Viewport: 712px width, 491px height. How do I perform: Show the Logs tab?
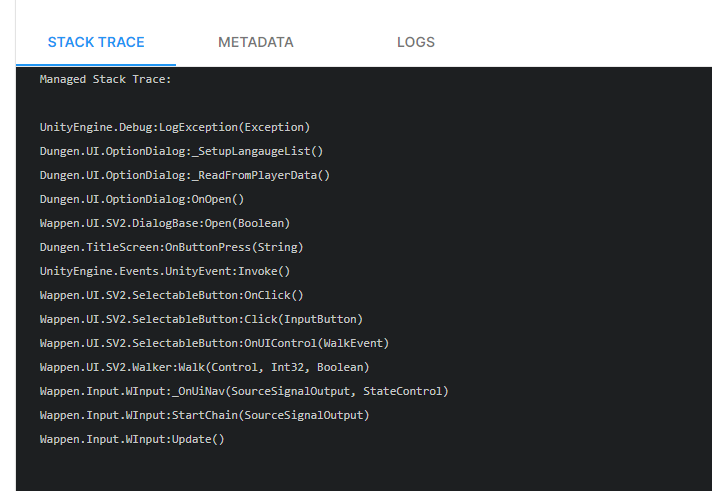point(416,42)
